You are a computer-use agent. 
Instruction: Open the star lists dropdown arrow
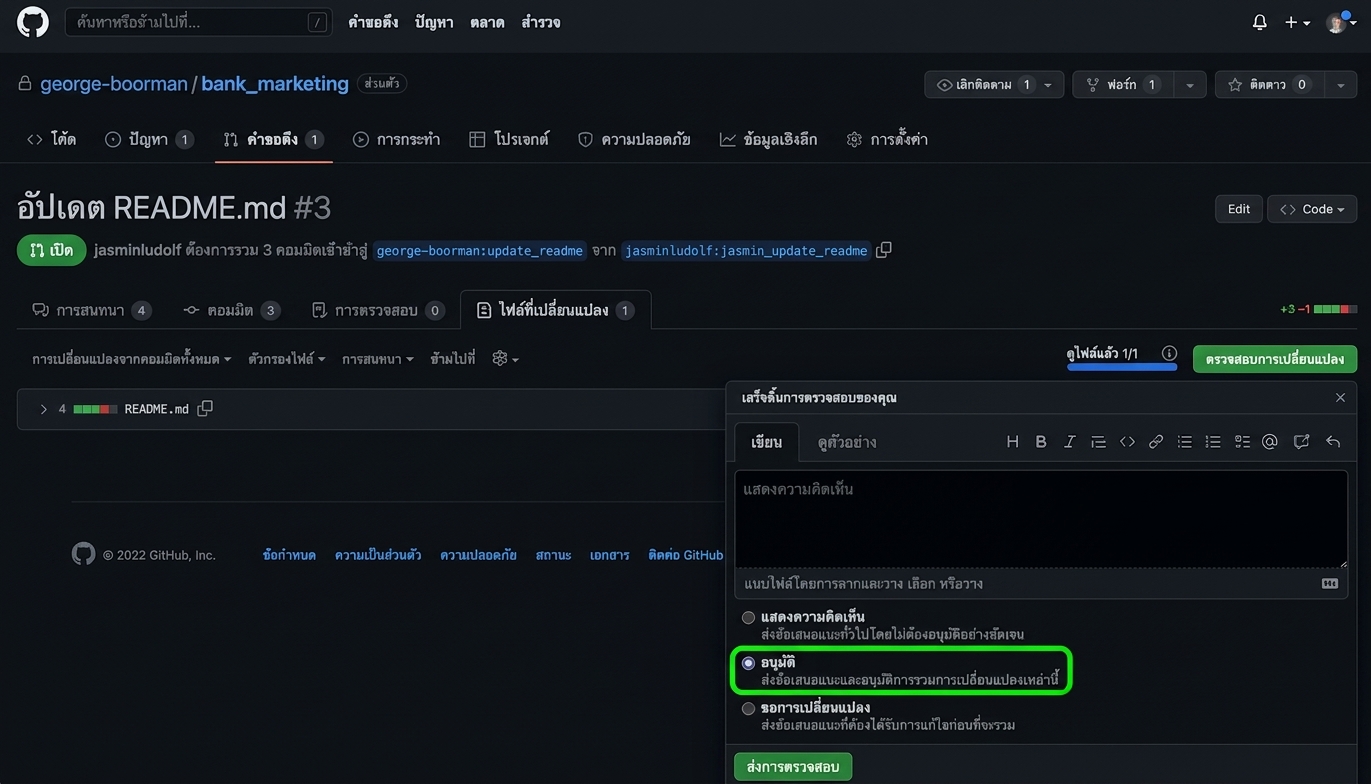coord(1340,85)
